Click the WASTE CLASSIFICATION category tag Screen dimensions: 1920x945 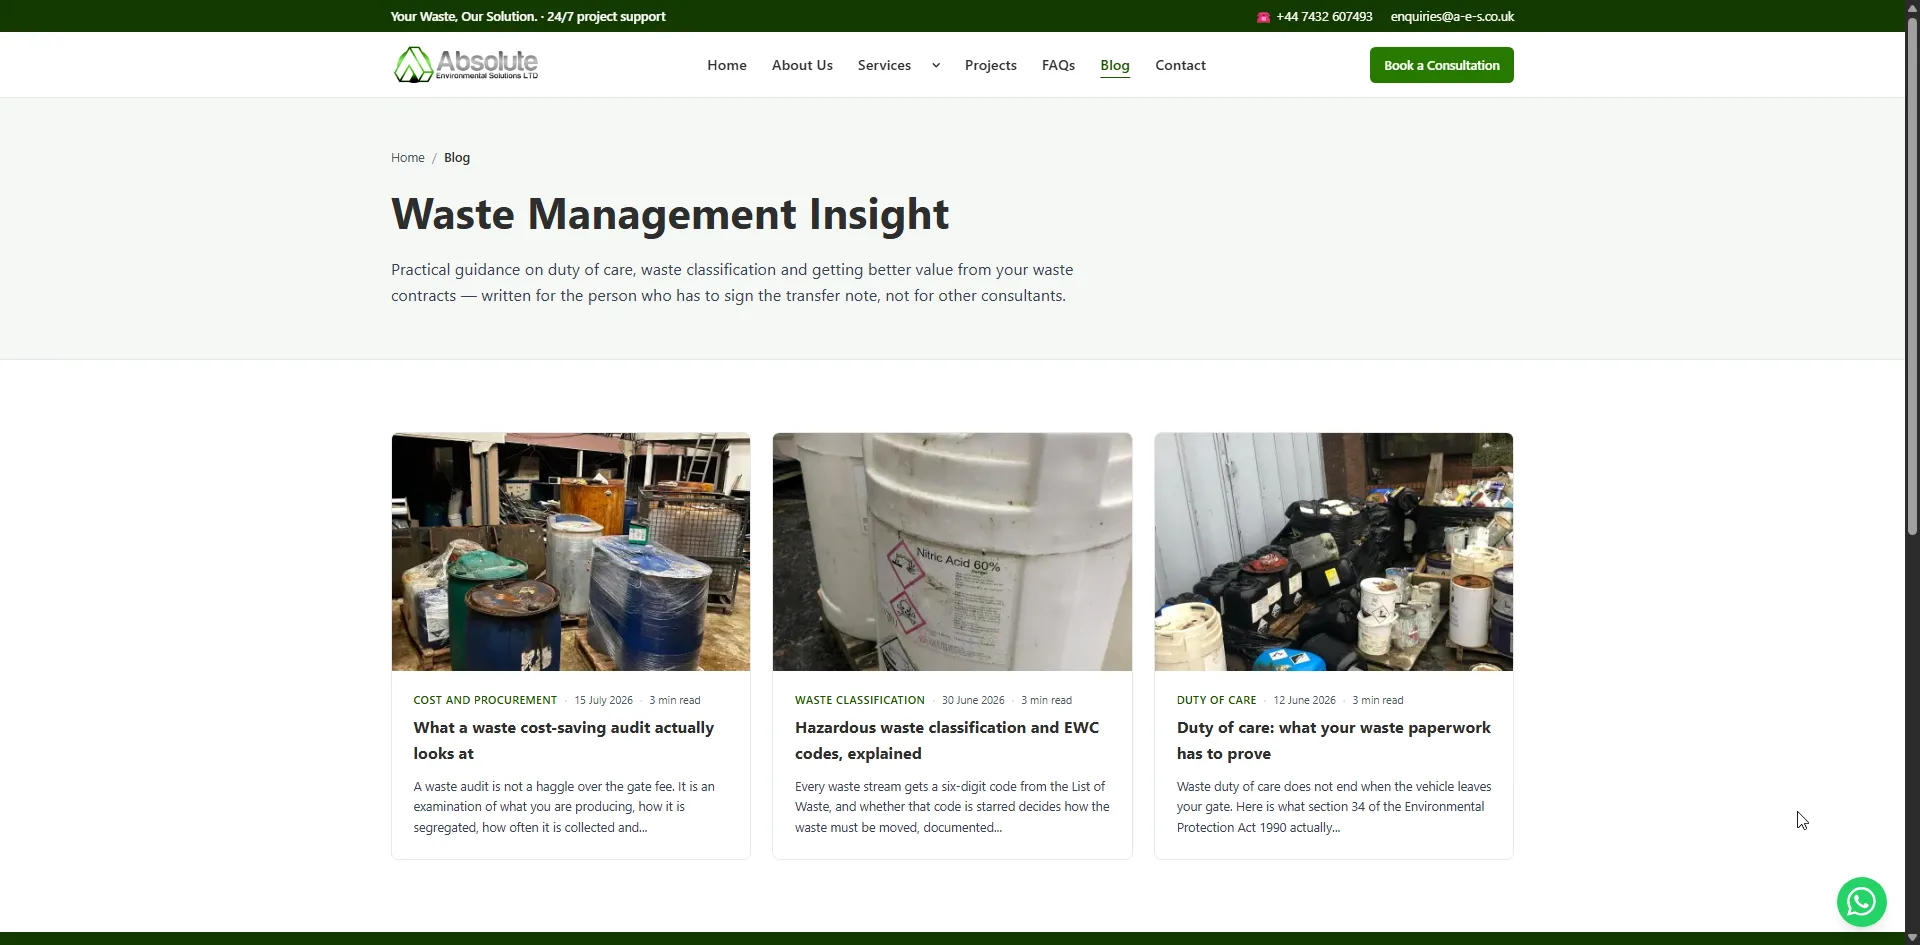860,701
